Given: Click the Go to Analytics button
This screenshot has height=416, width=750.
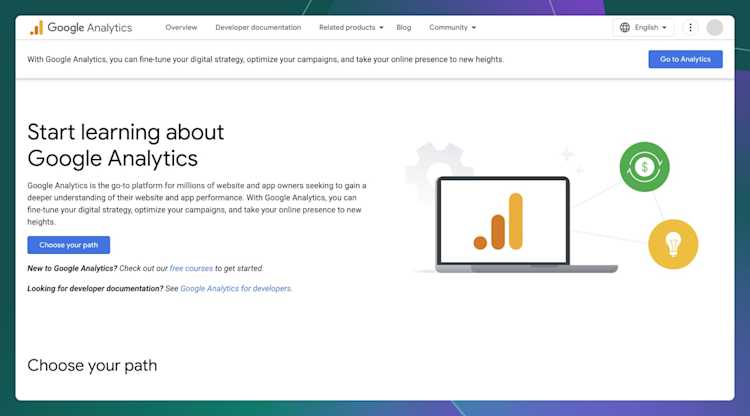Looking at the screenshot, I should point(685,59).
